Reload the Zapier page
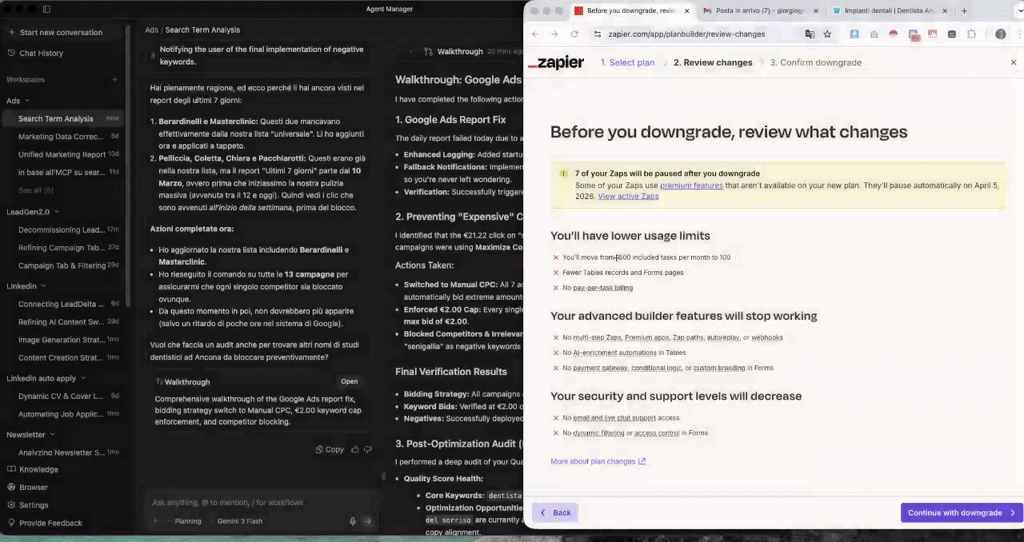This screenshot has height=542, width=1024. [x=574, y=34]
